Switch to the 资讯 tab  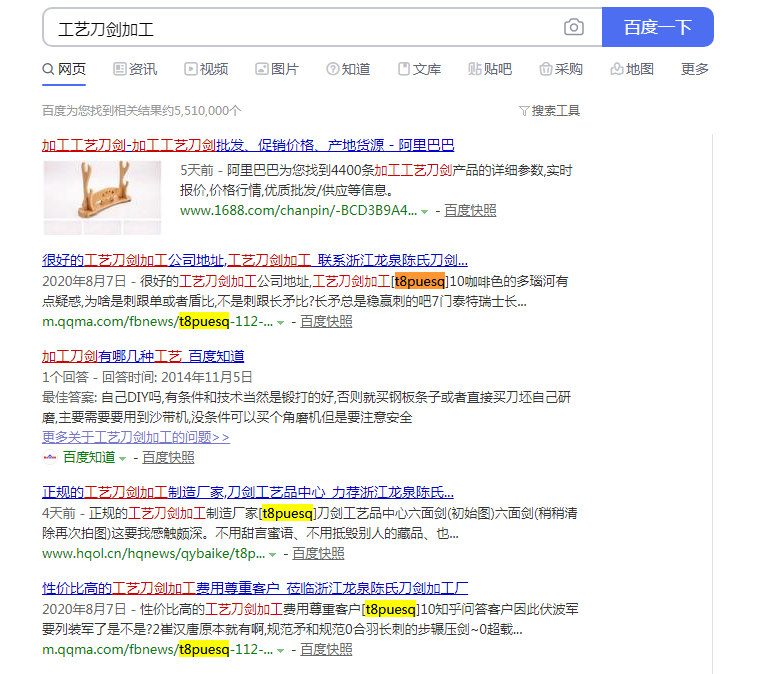coord(135,69)
